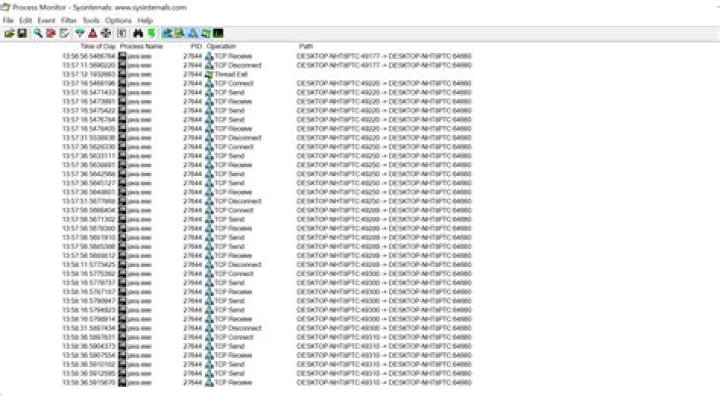Toggle the Show File System Activity icon

pyautogui.click(x=180, y=34)
